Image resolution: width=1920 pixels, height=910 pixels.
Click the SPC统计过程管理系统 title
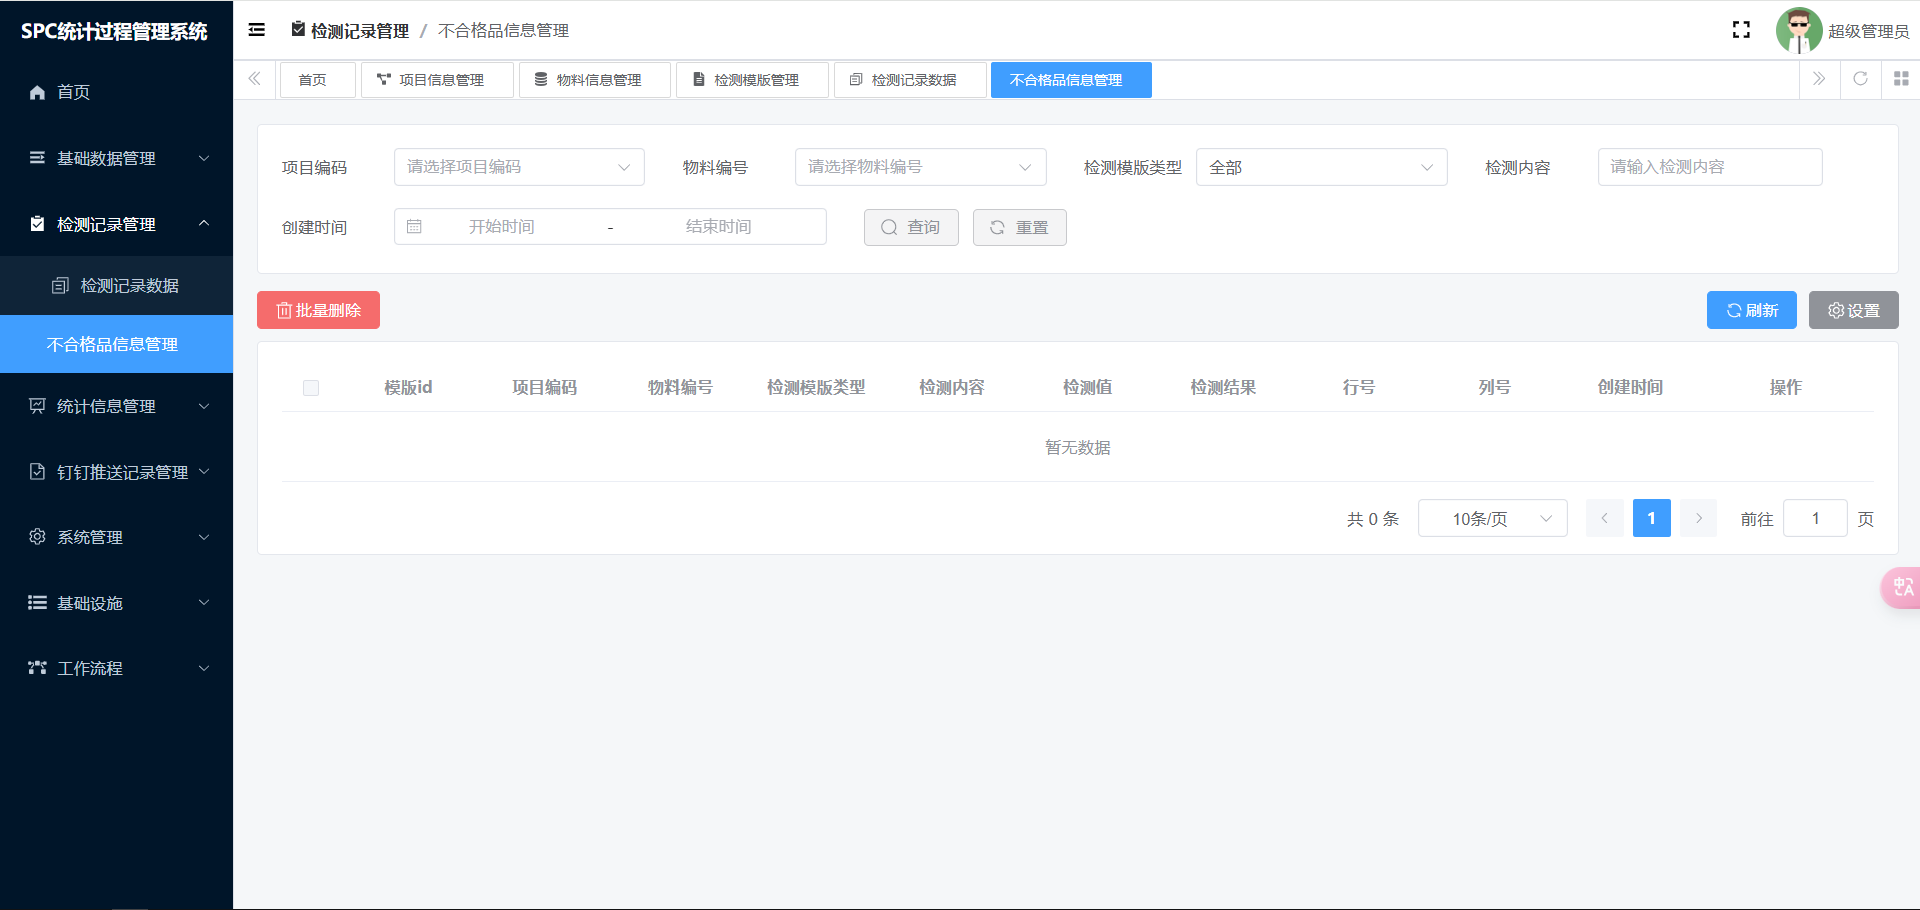(x=114, y=31)
